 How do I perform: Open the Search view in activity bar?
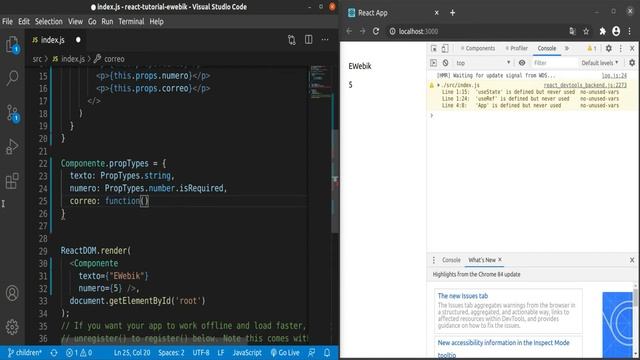(12, 78)
